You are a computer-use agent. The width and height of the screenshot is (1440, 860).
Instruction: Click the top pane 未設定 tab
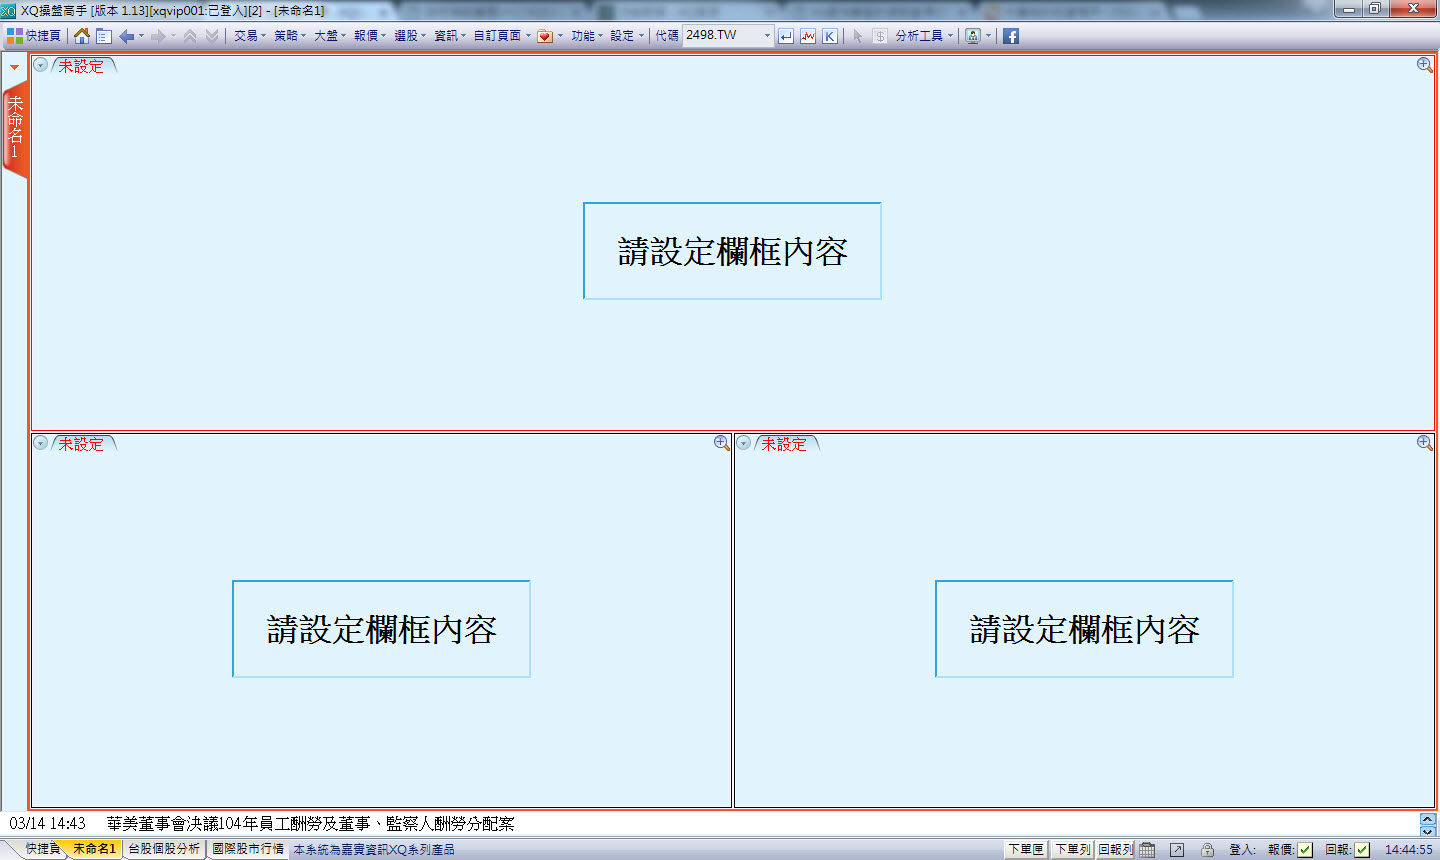point(81,66)
